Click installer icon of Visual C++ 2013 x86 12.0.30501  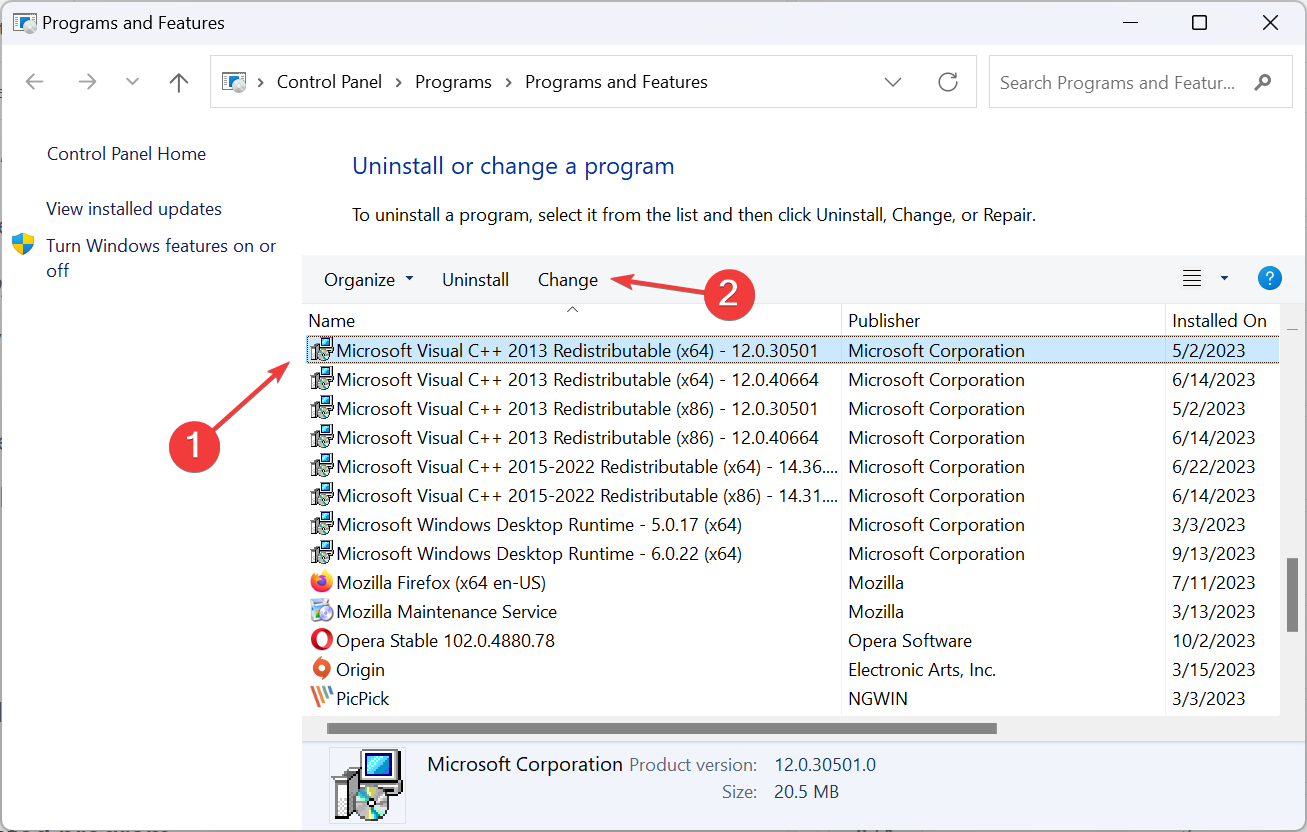point(321,409)
